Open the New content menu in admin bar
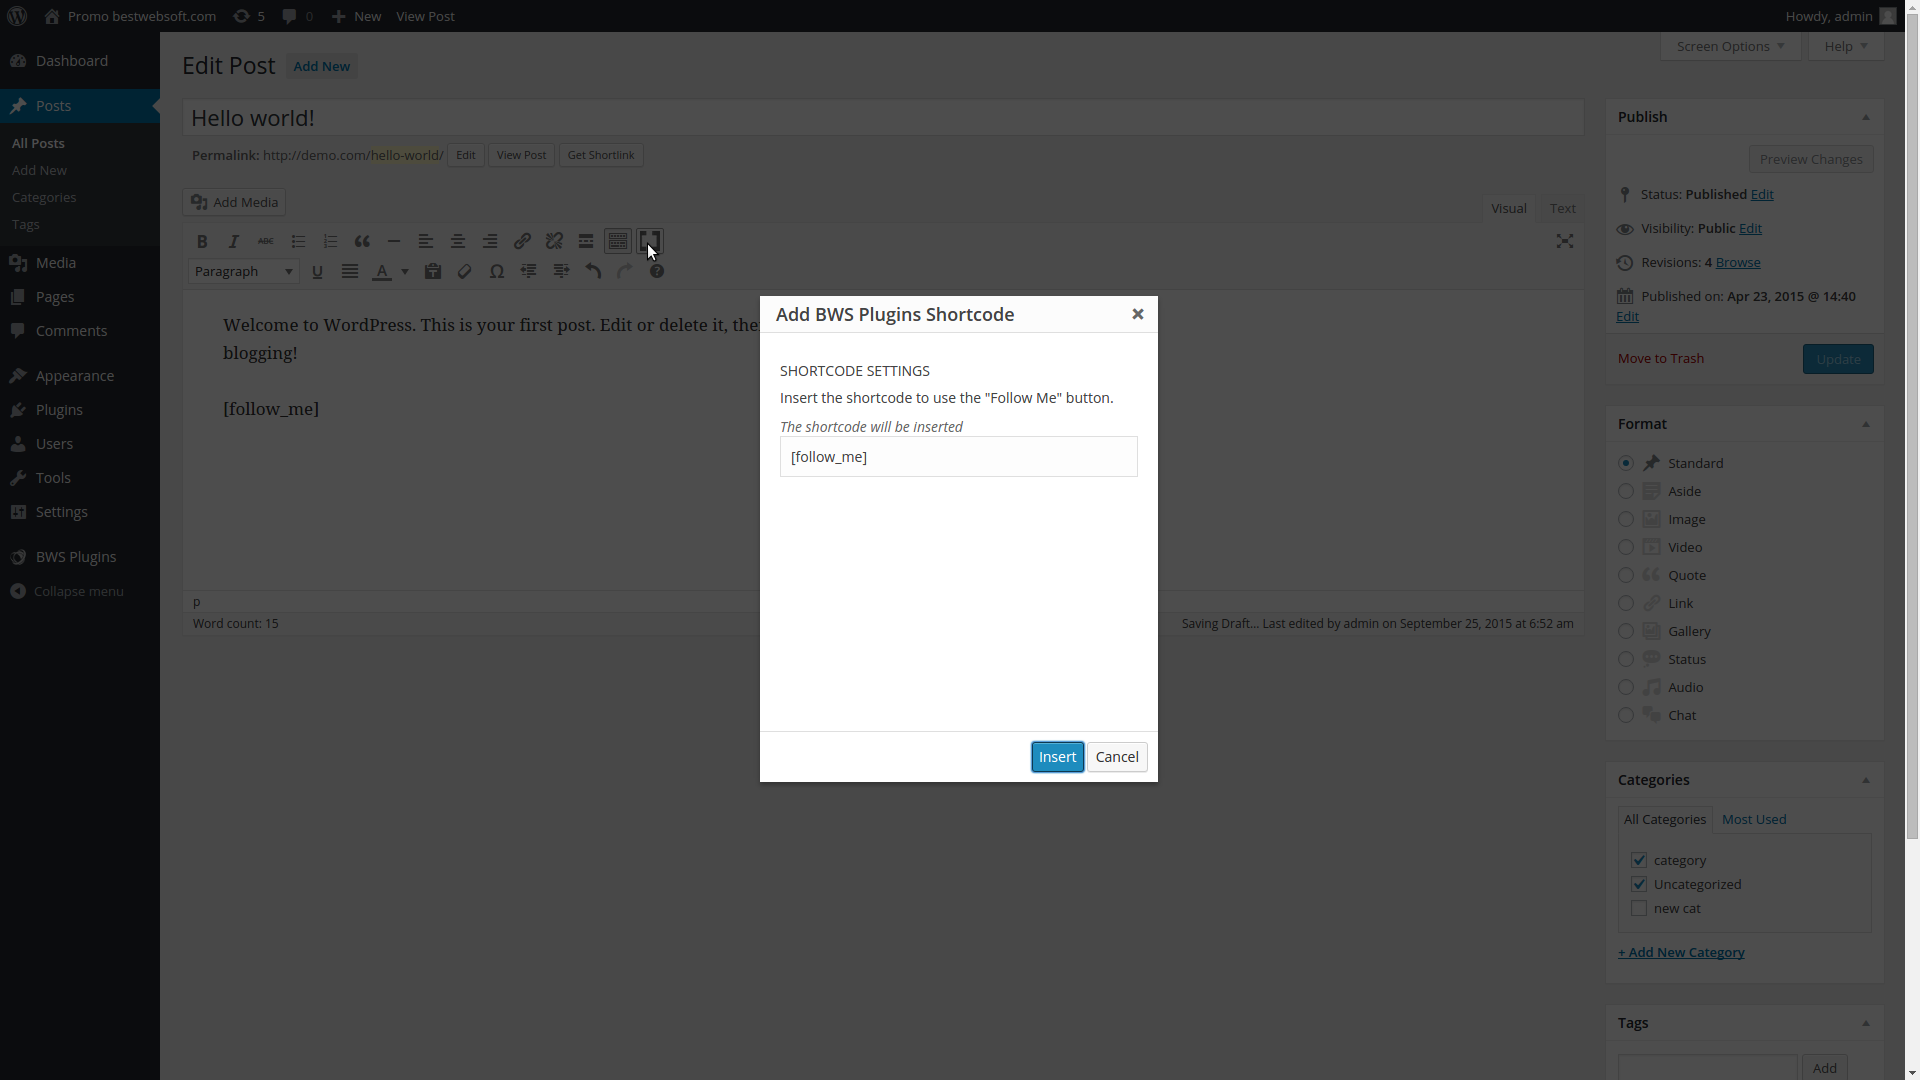This screenshot has width=1920, height=1080. pyautogui.click(x=356, y=16)
